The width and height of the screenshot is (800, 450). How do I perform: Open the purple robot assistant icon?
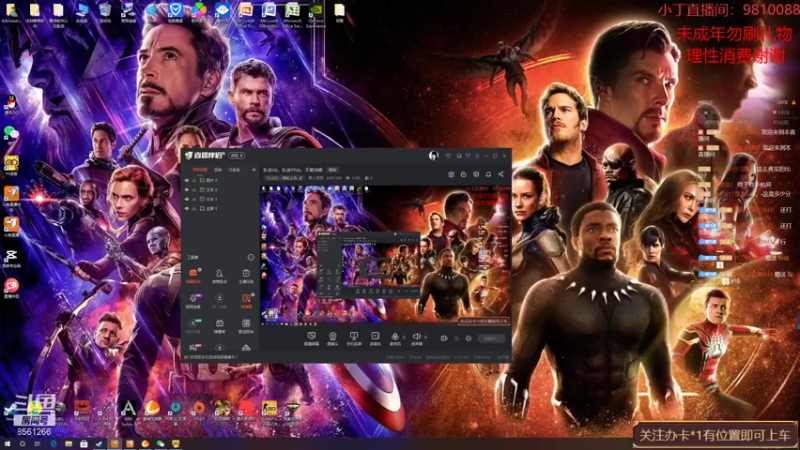(451, 174)
